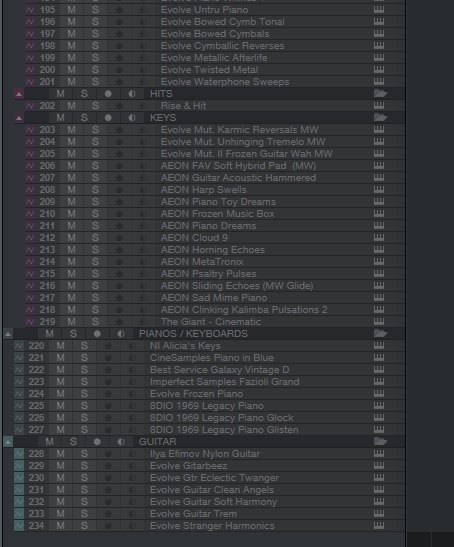Collapse the GUITAR folder
The width and height of the screenshot is (454, 547).
pos(8,442)
